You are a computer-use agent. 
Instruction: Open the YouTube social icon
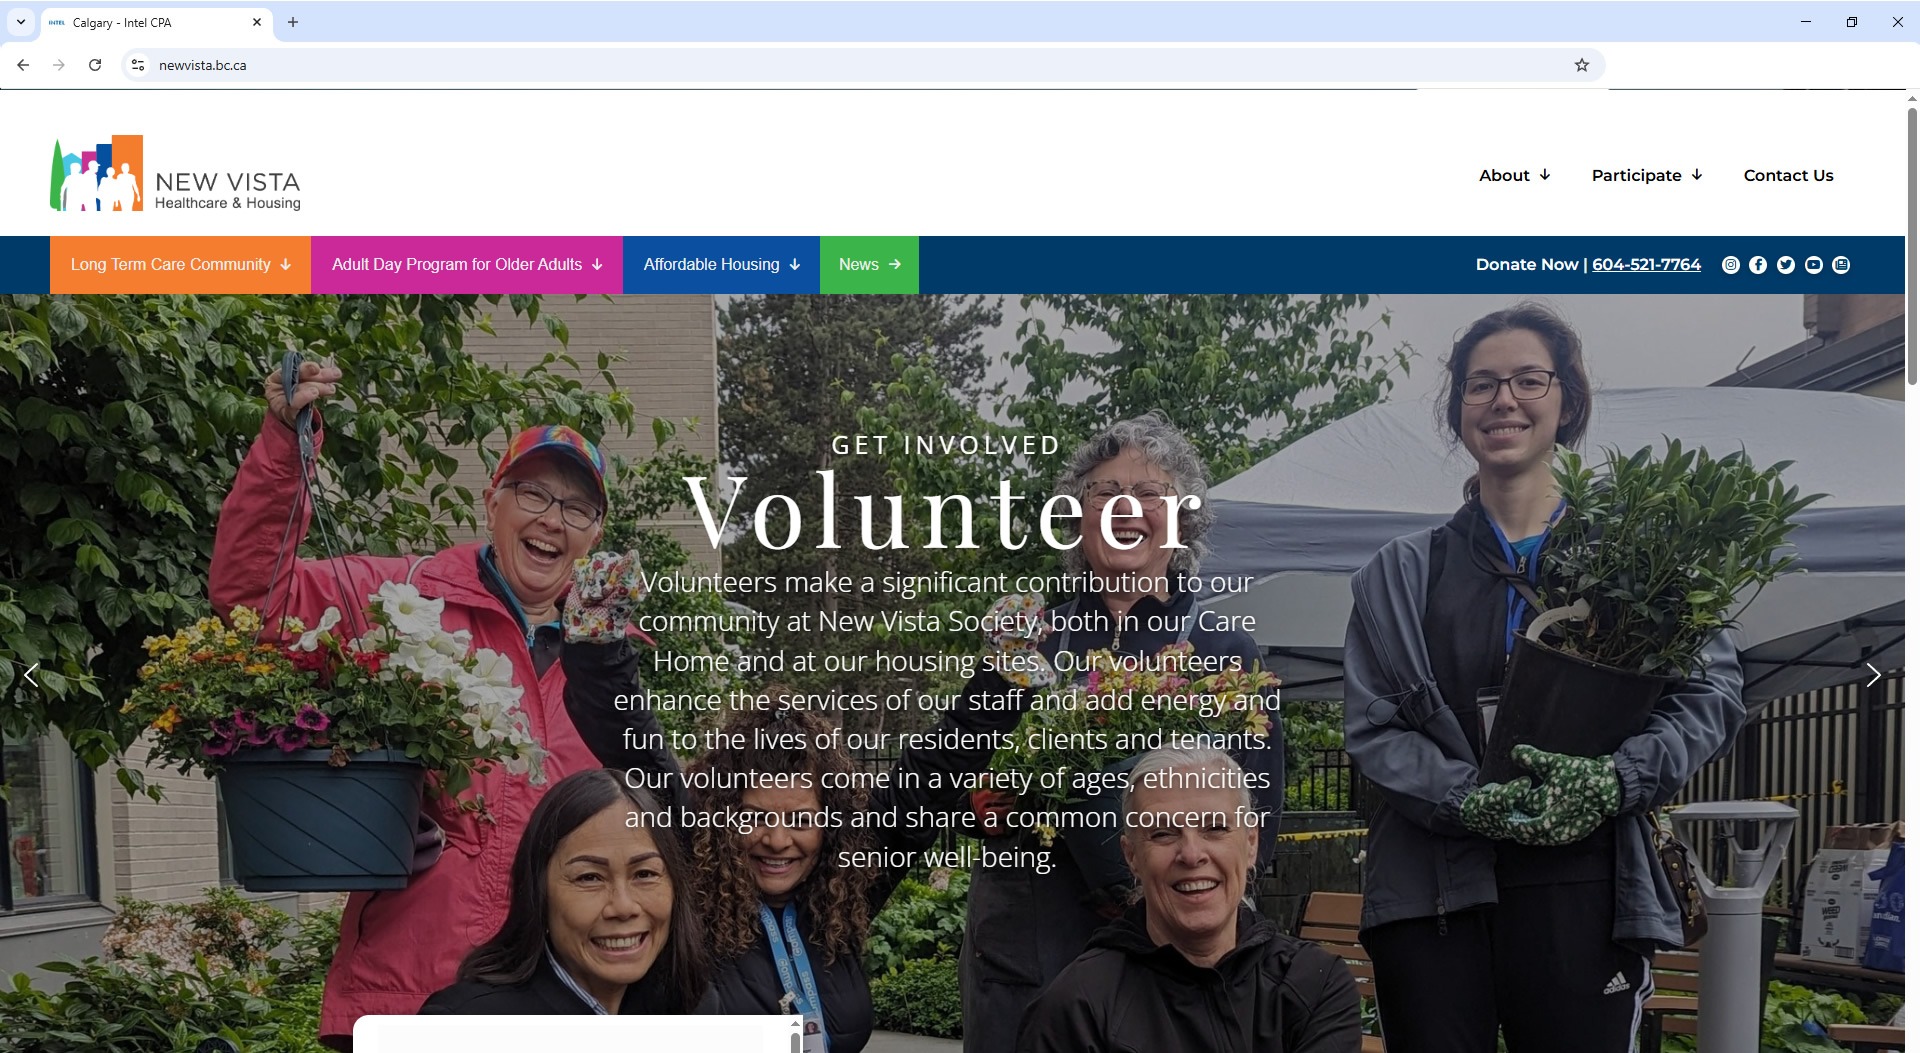tap(1813, 265)
